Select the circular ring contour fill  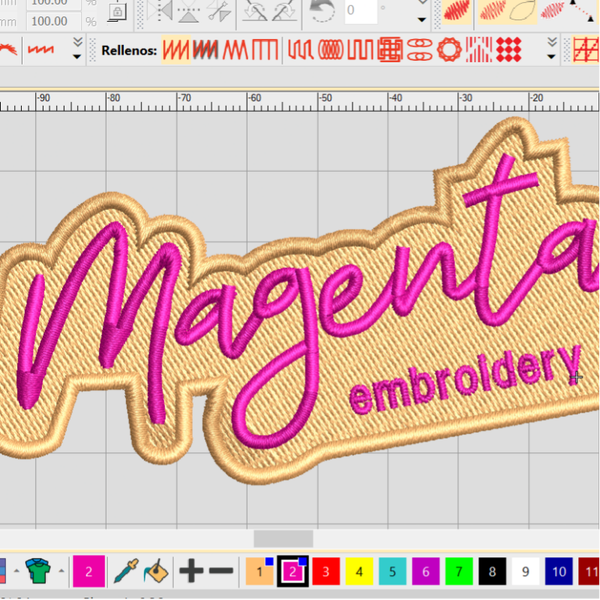pos(449,50)
